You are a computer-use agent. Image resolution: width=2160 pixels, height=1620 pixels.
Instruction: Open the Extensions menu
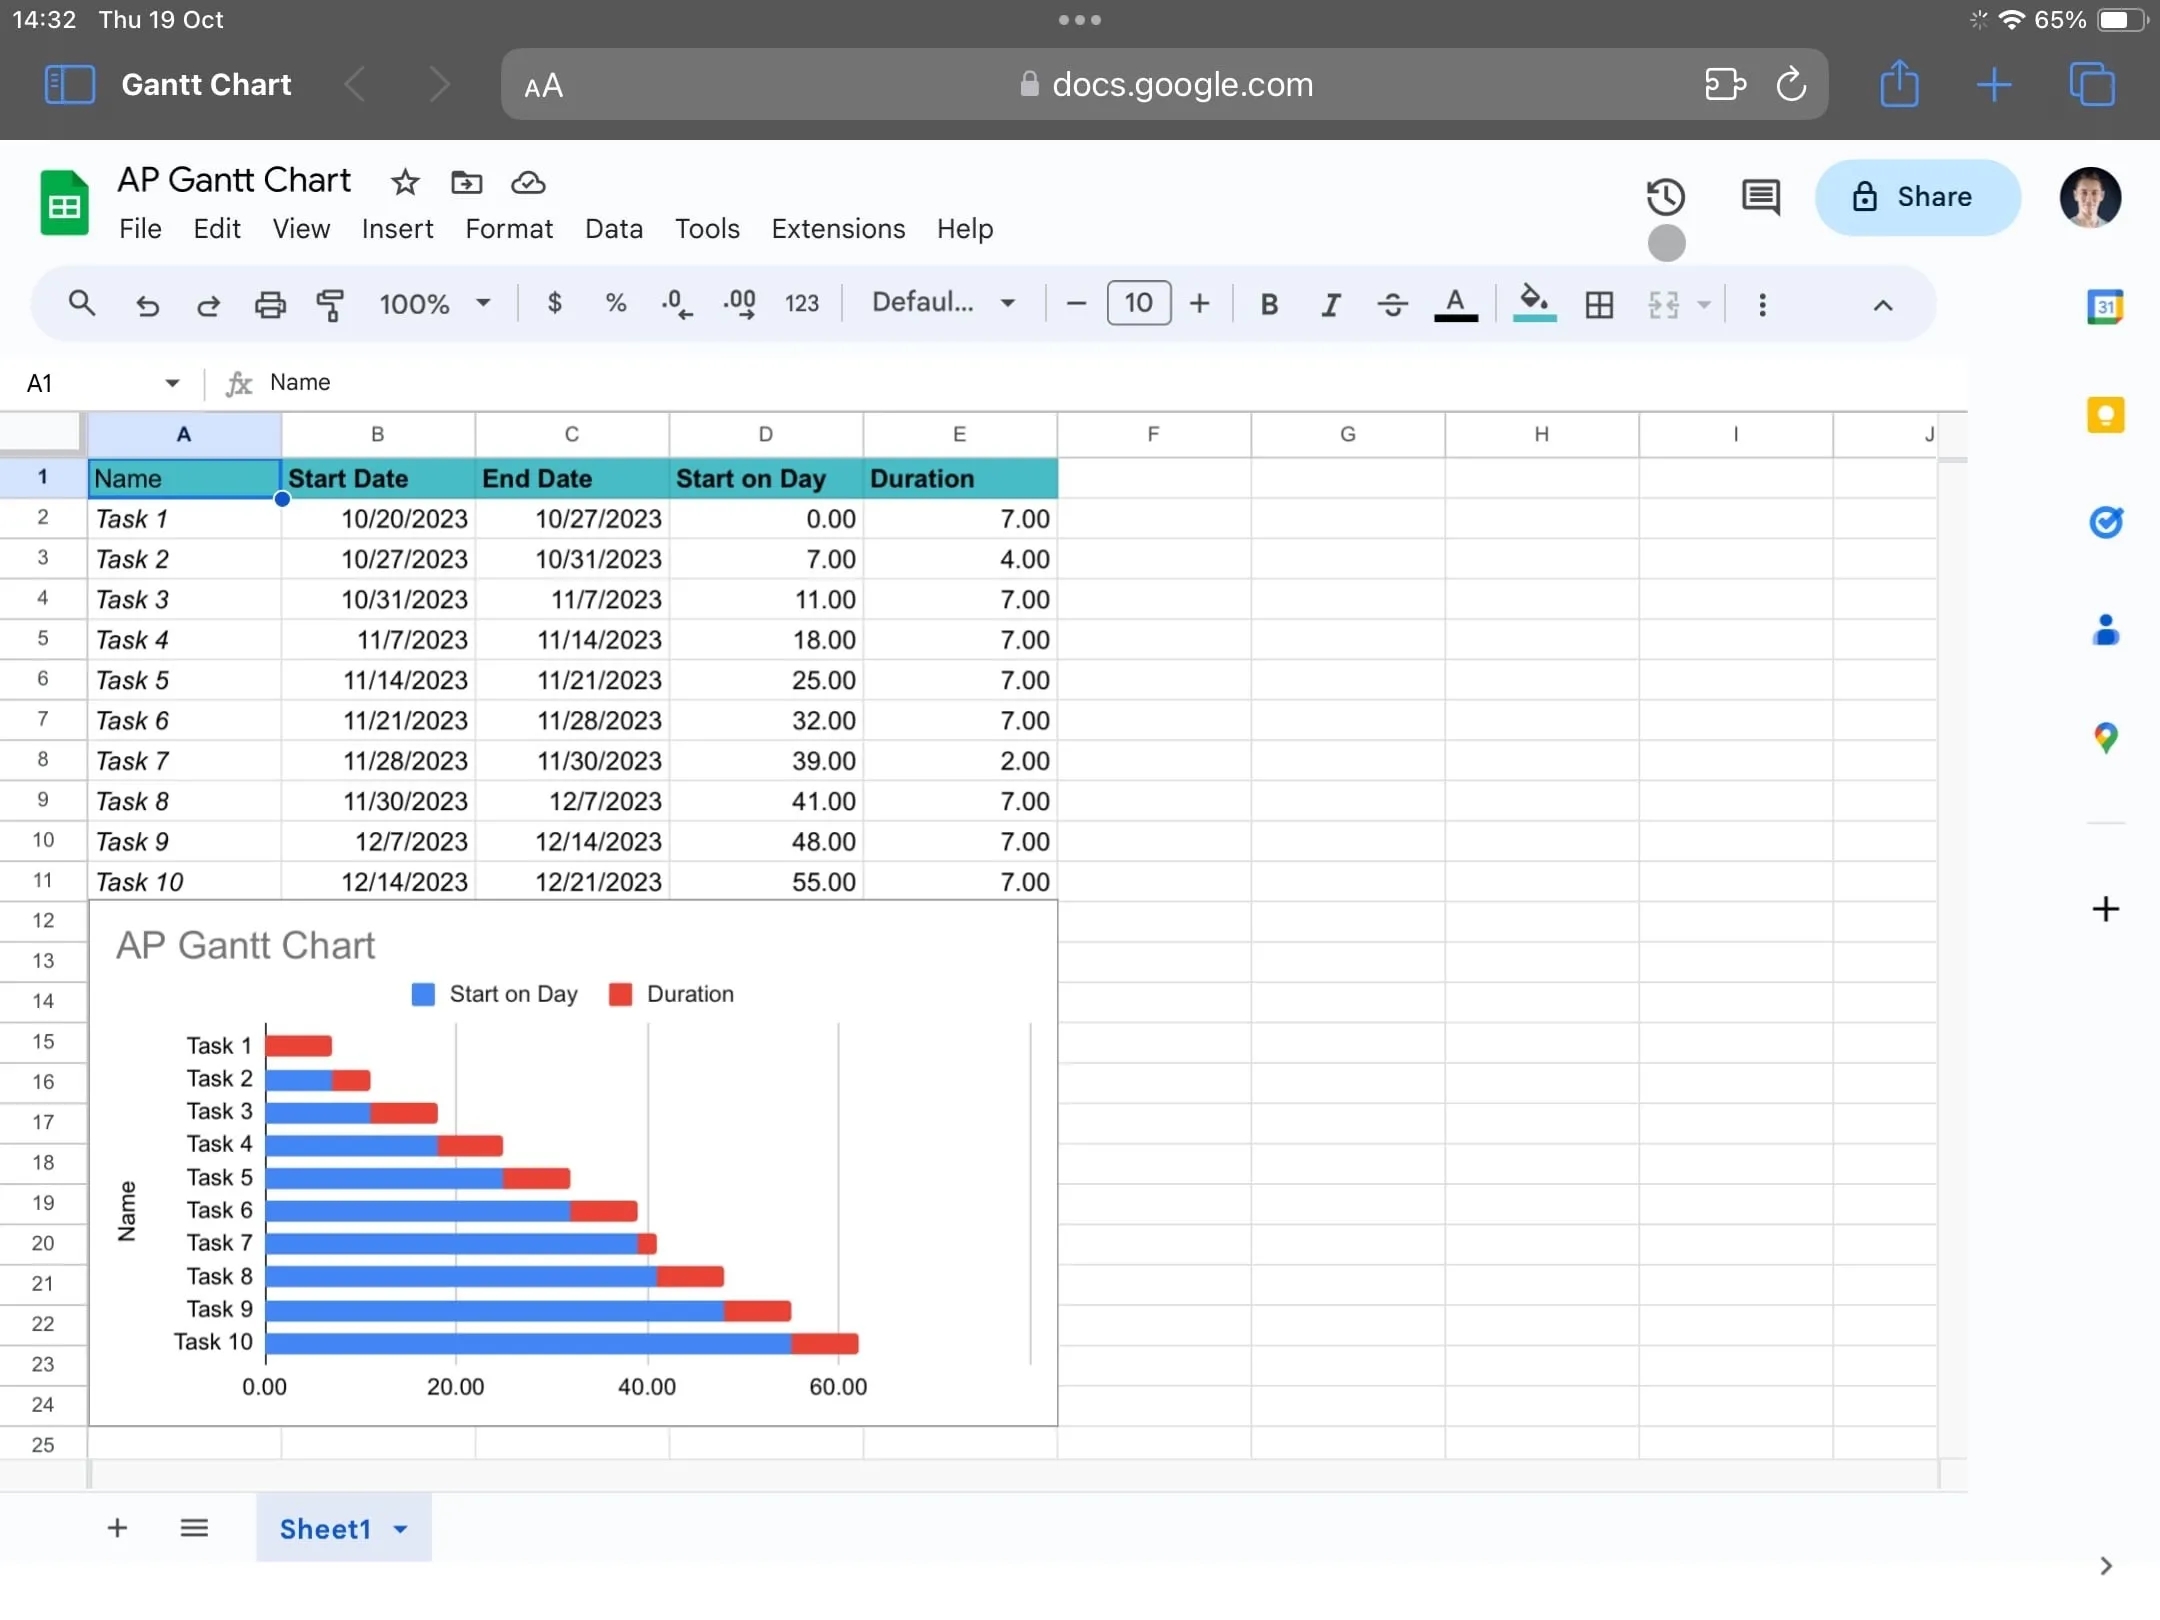point(837,229)
